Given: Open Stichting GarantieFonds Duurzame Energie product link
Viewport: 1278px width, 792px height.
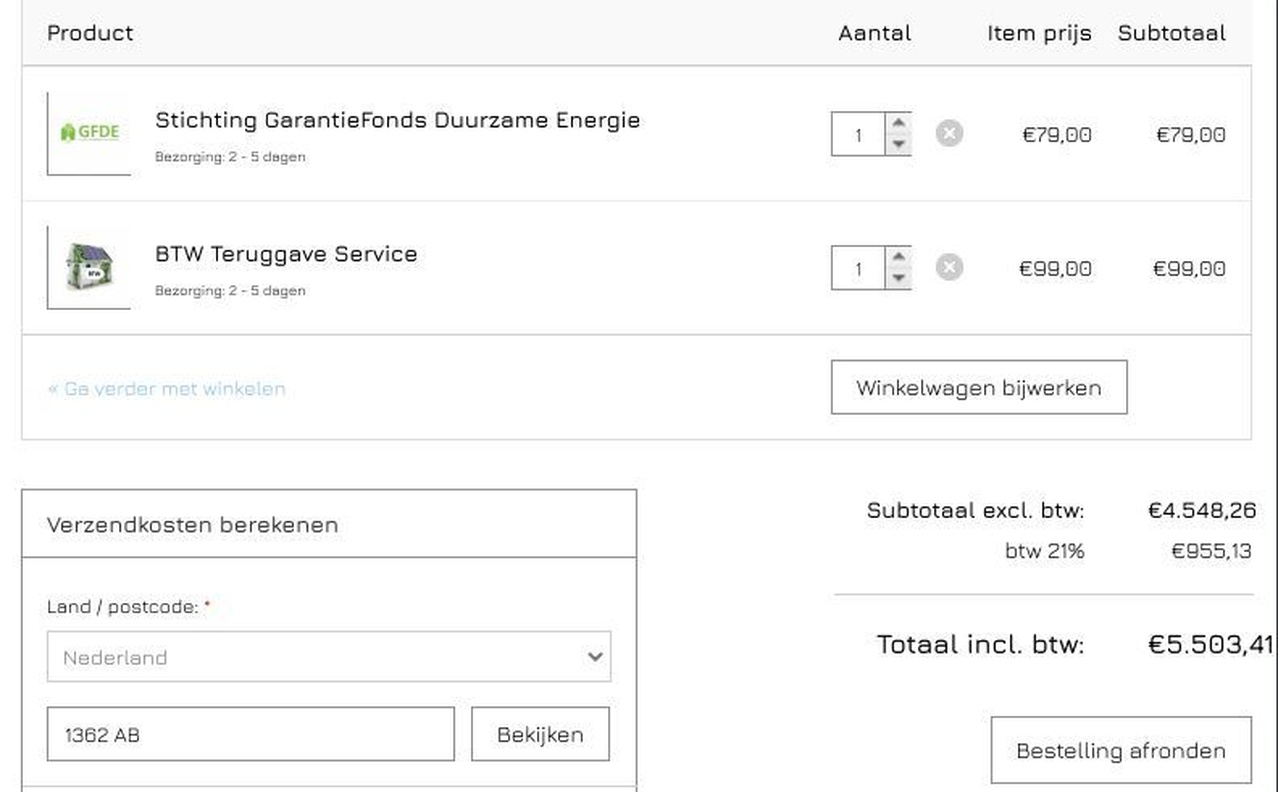Looking at the screenshot, I should [397, 120].
